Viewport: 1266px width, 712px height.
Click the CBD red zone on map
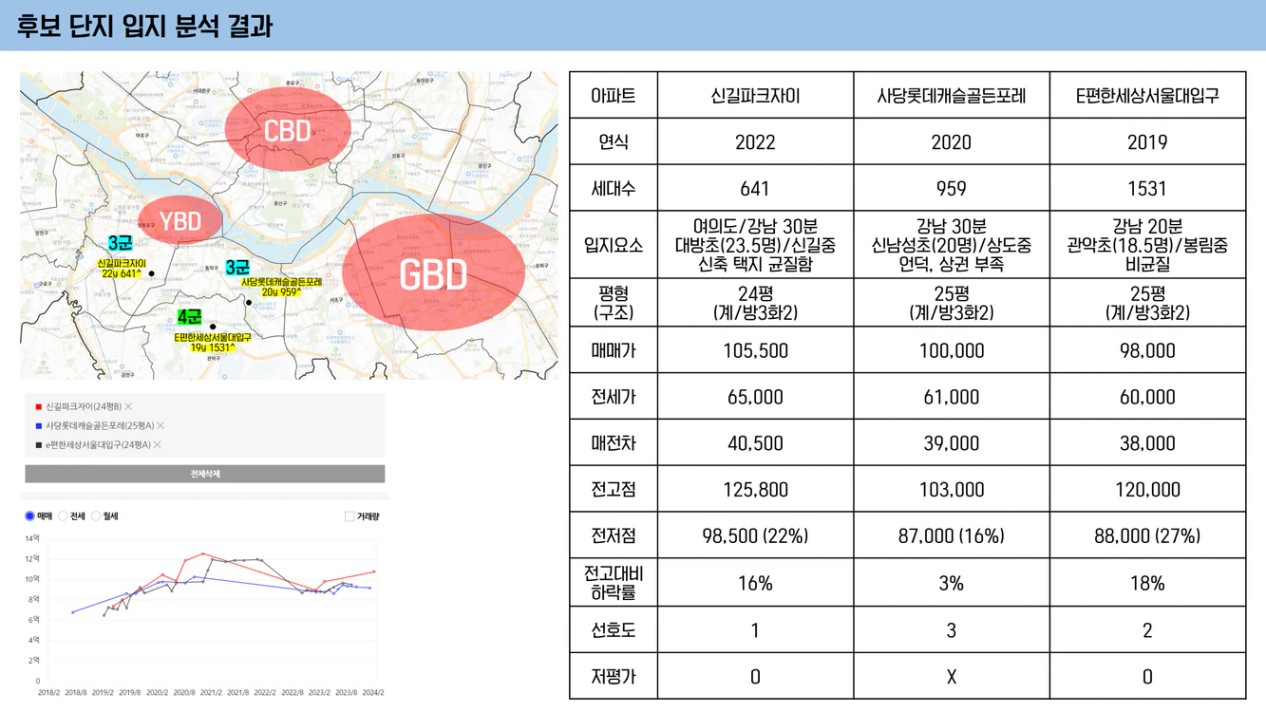pos(289,130)
